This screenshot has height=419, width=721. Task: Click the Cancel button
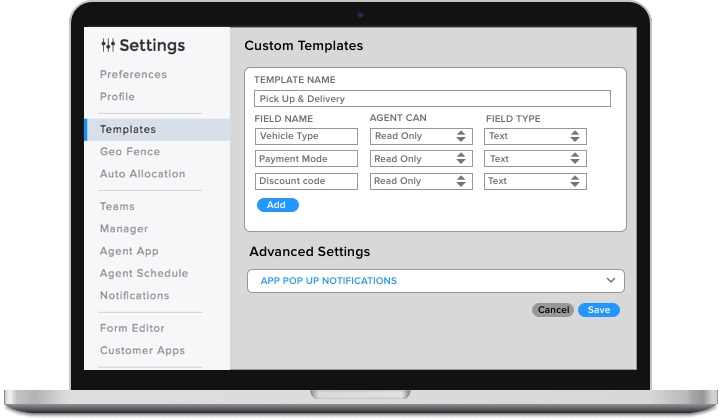[553, 310]
